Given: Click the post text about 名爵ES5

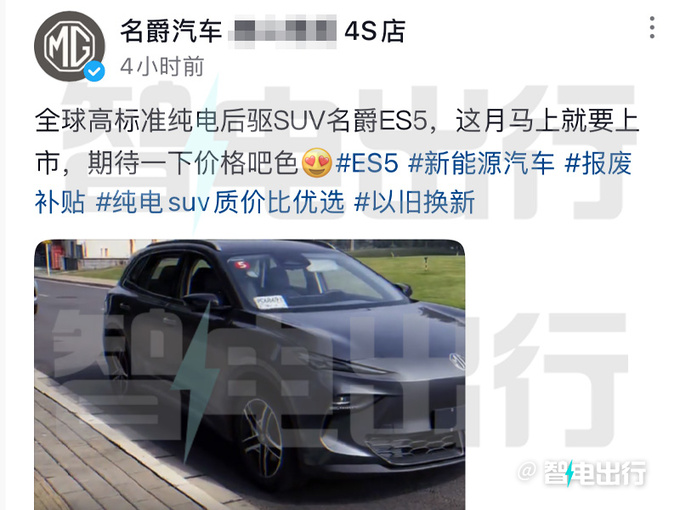Looking at the screenshot, I should tap(337, 141).
